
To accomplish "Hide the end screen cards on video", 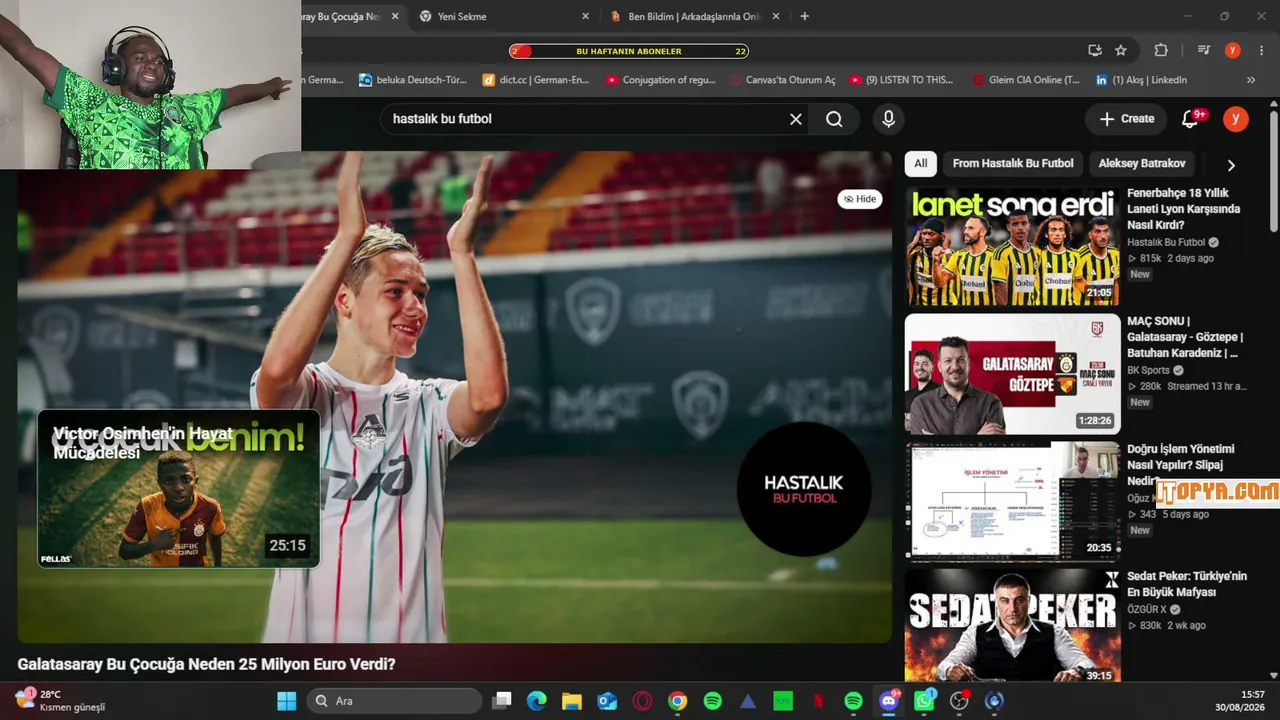I will [x=860, y=199].
